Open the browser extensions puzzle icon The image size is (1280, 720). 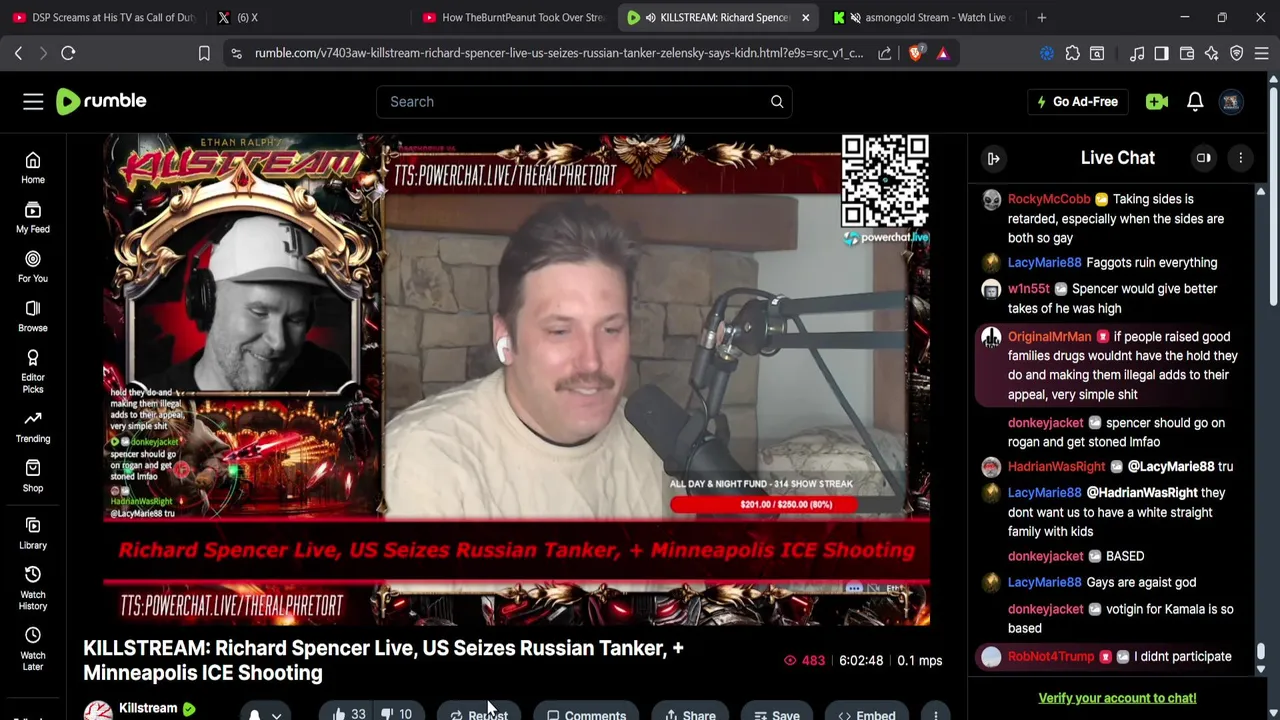pos(1072,53)
